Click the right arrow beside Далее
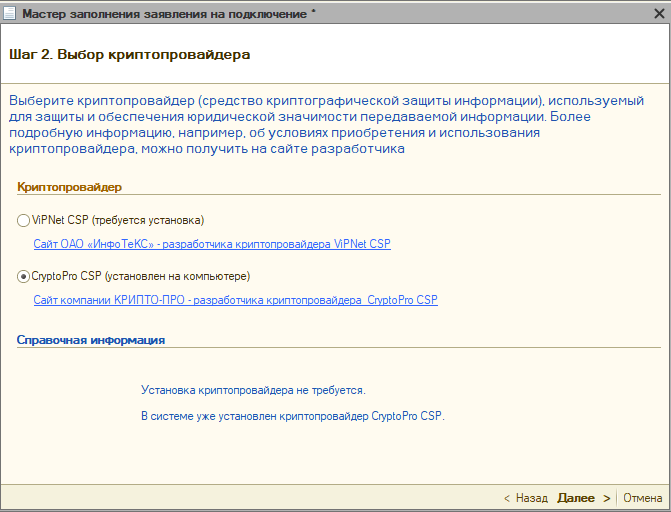 pyautogui.click(x=607, y=497)
